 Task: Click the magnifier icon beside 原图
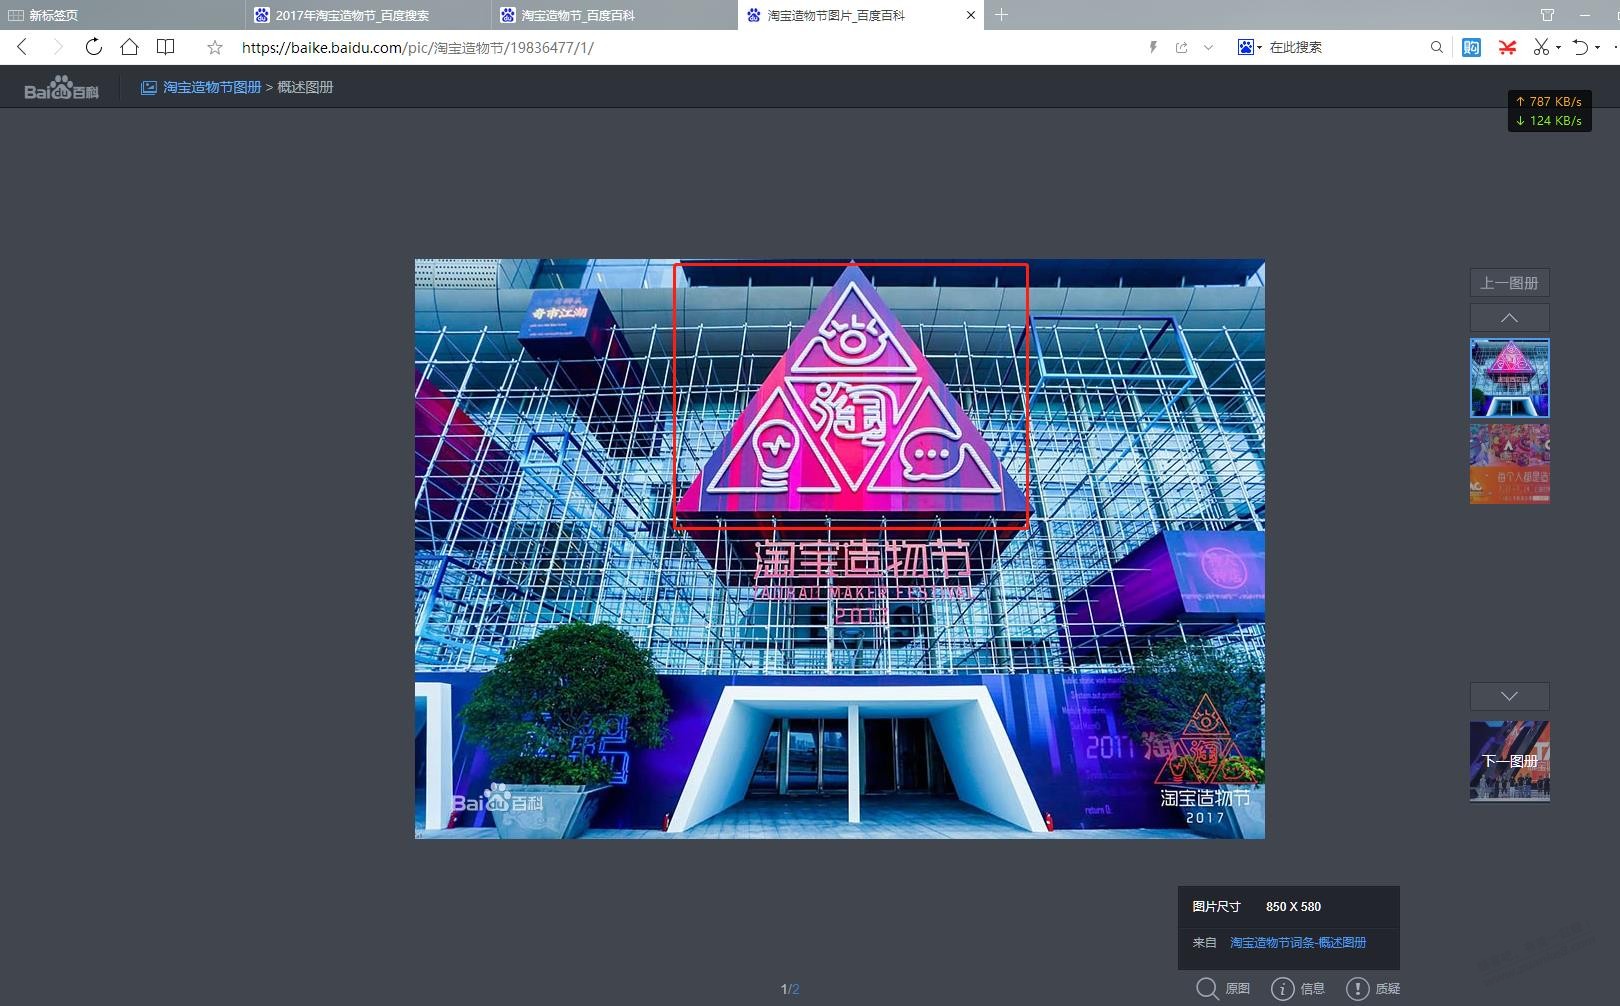point(1207,988)
